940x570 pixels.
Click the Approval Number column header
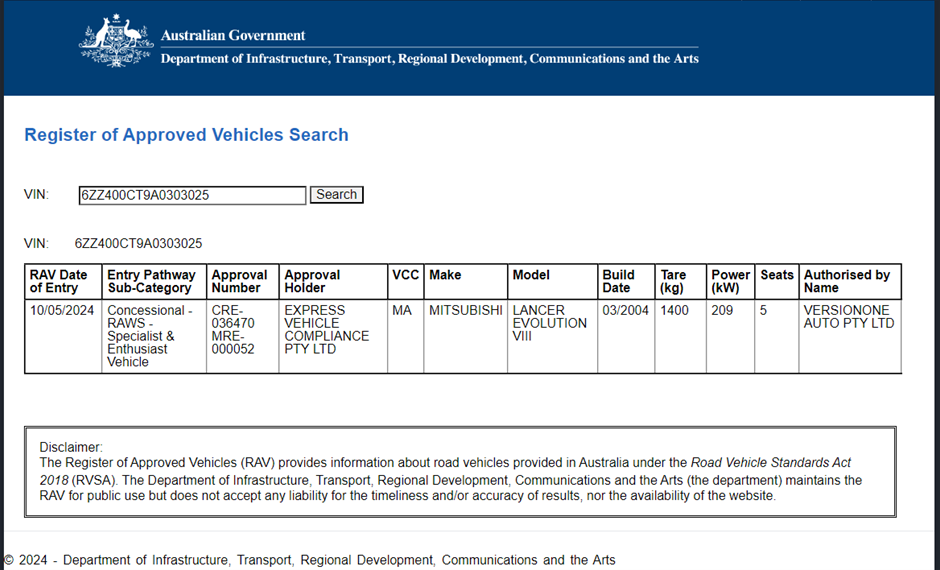click(x=241, y=281)
